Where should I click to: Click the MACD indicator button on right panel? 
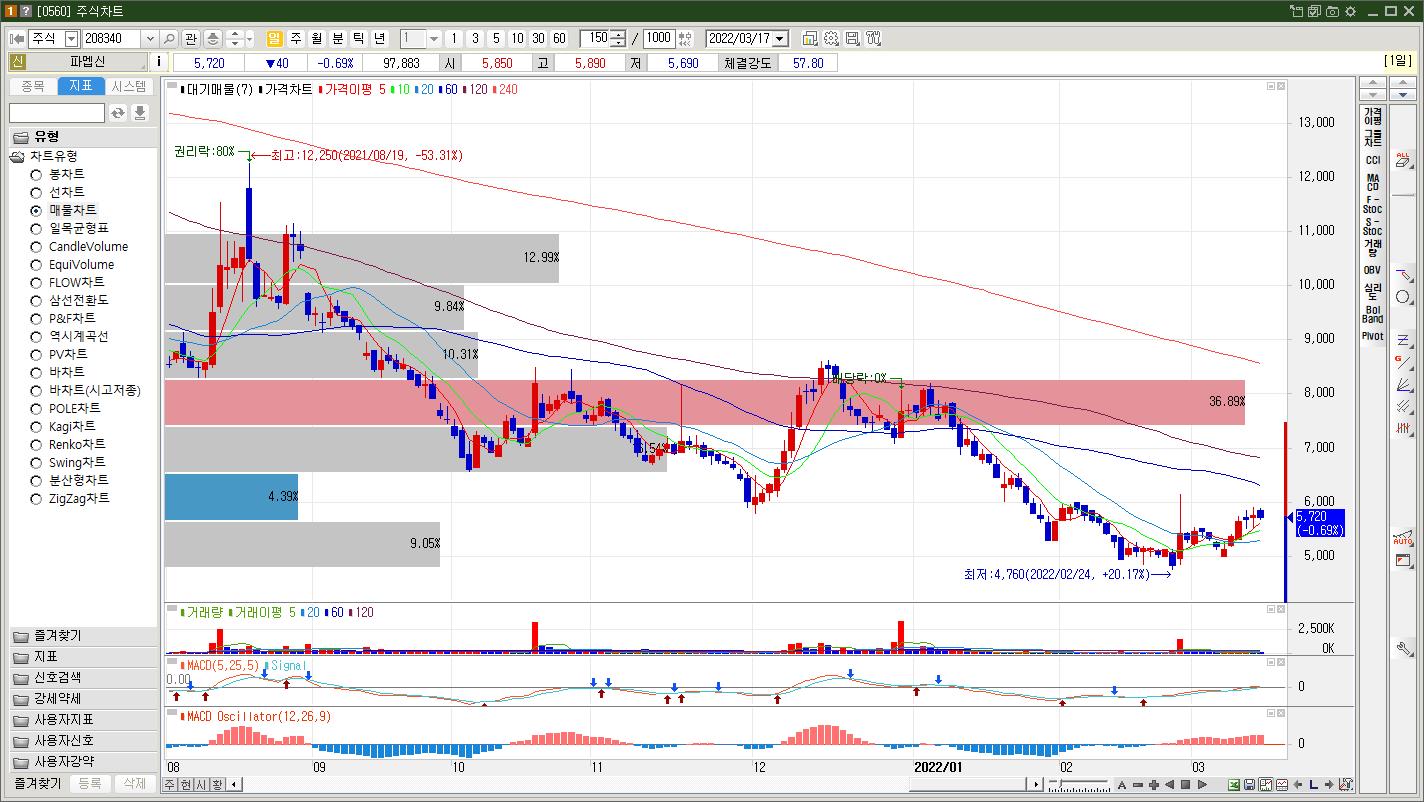point(1372,183)
